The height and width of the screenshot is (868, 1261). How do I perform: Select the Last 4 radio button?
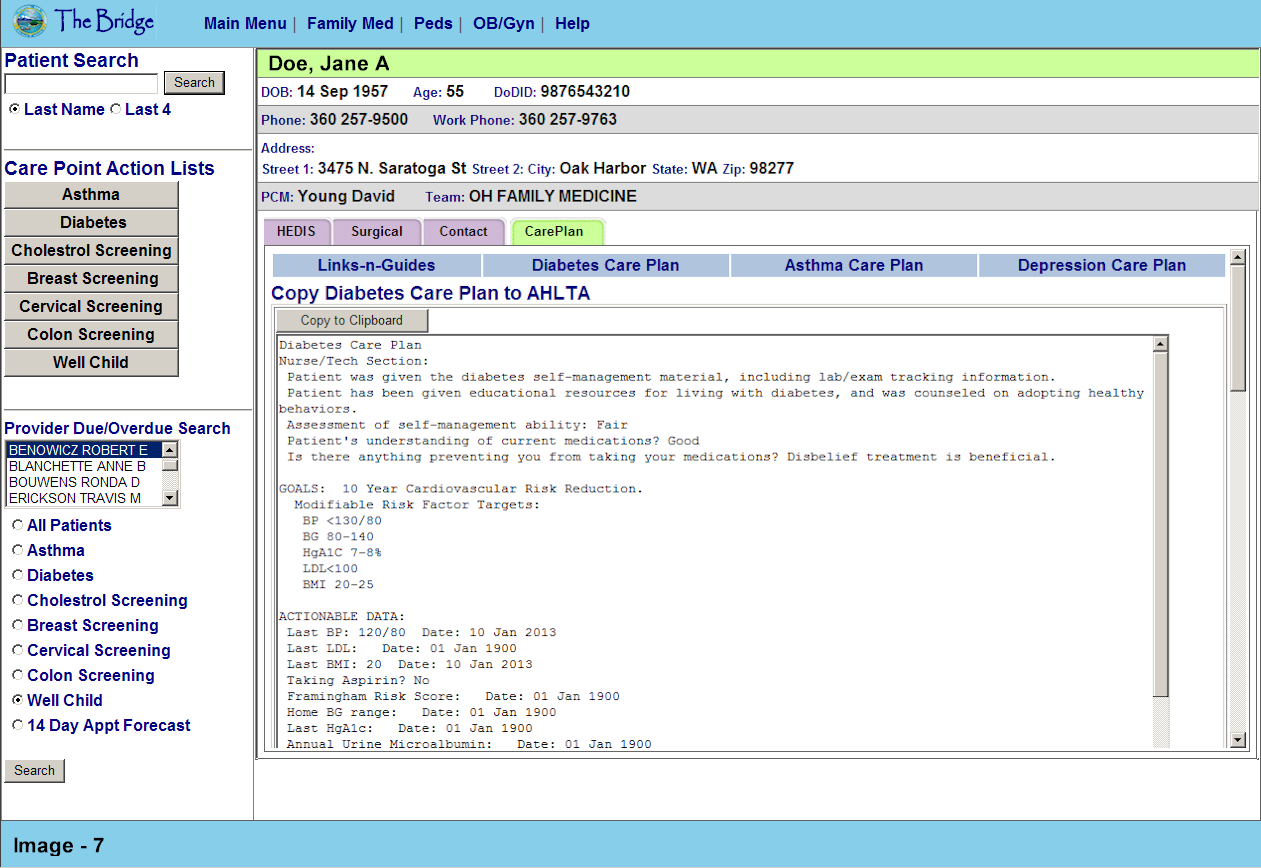point(115,109)
